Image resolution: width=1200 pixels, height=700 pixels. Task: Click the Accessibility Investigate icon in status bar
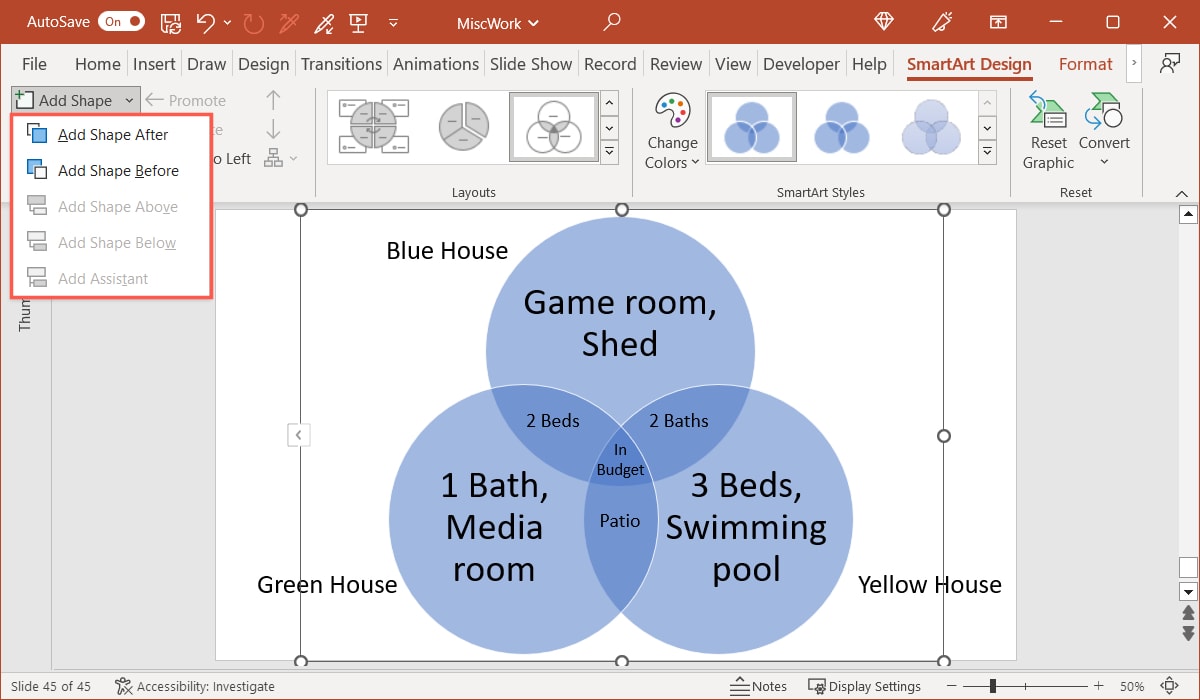125,687
